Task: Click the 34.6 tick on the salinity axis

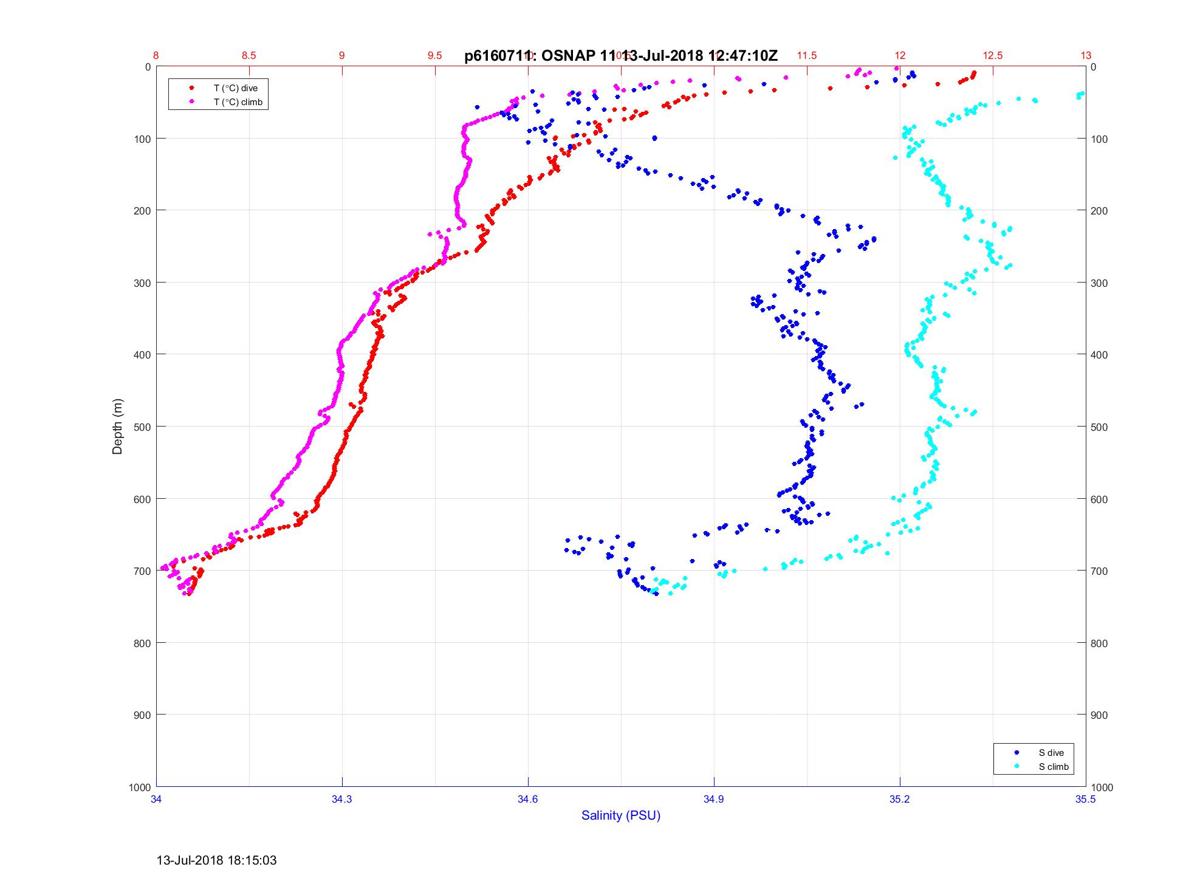Action: coord(528,799)
